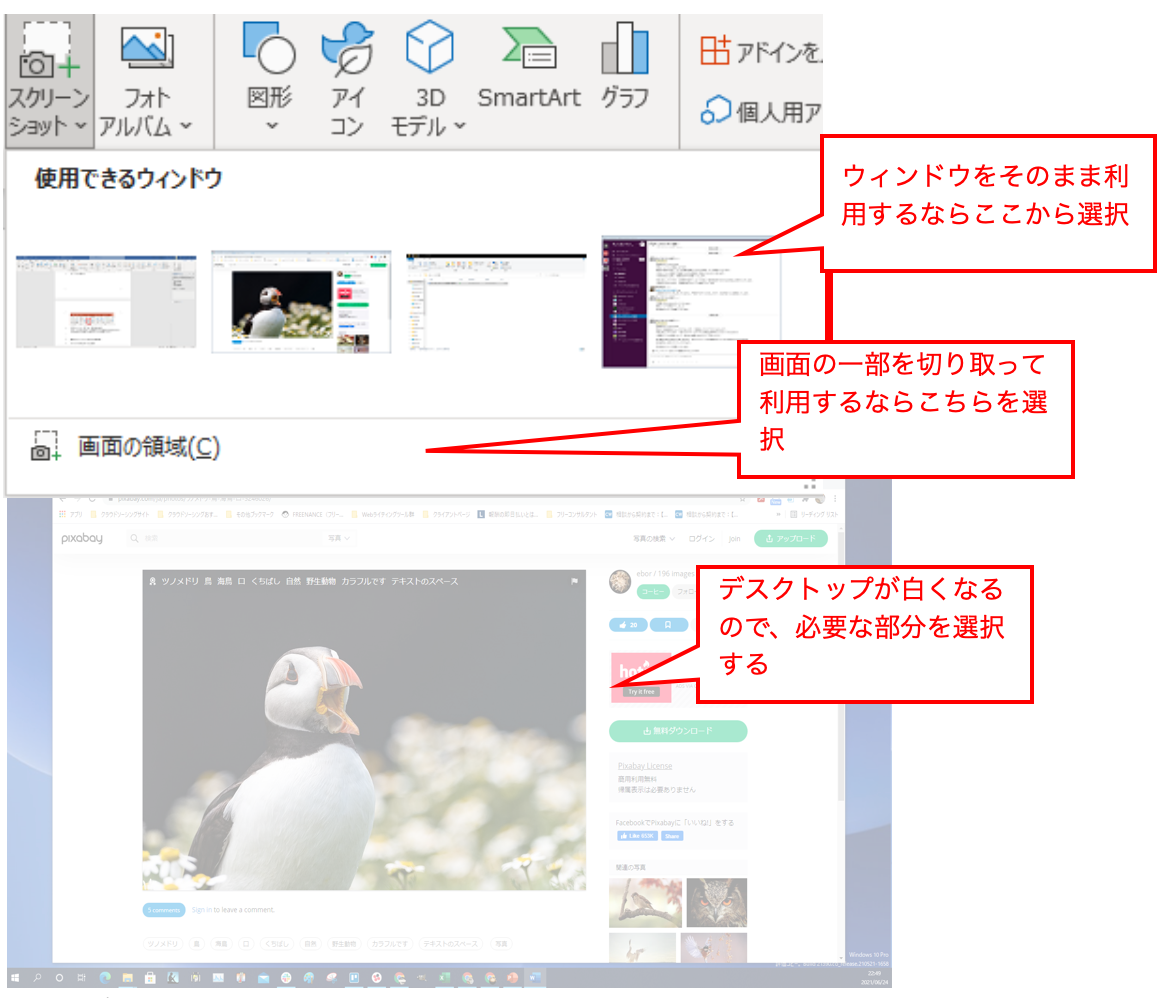Viewport: 1166px width, 998px height.
Task: Expand the フォトアルバム dropdown arrow
Action: [x=186, y=126]
